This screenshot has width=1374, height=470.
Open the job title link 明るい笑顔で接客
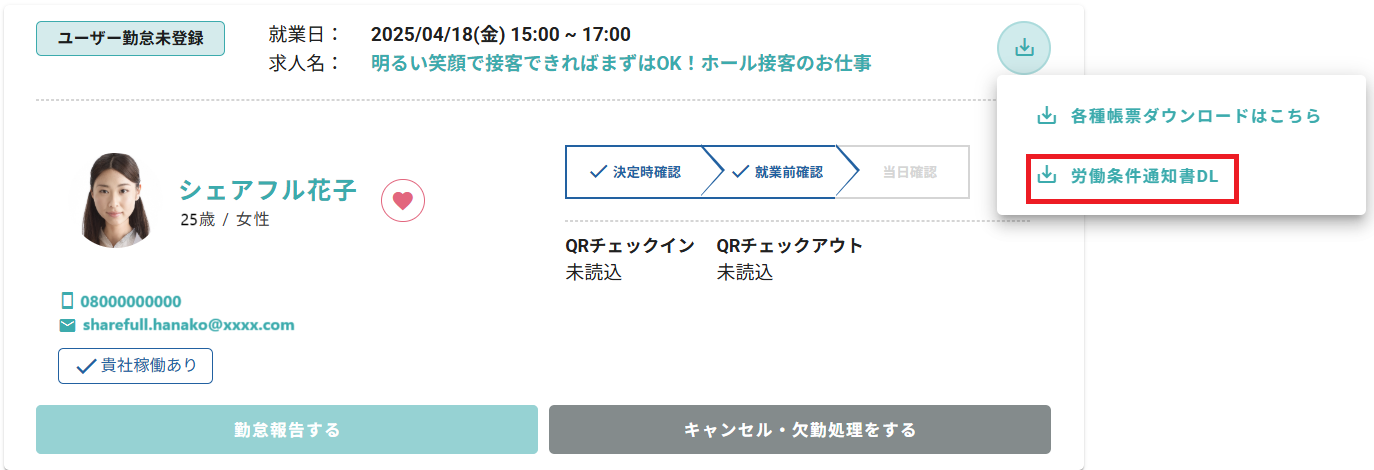620,63
